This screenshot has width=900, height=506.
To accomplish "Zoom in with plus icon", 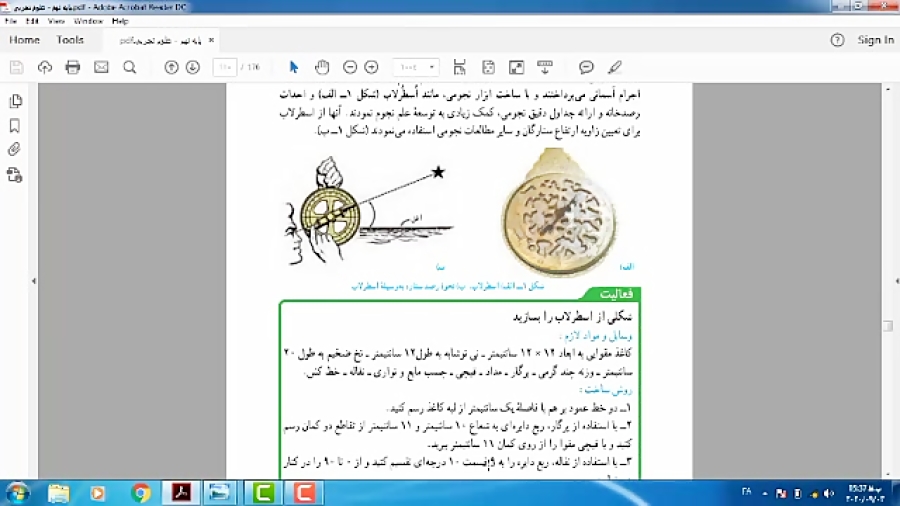I will [371, 67].
